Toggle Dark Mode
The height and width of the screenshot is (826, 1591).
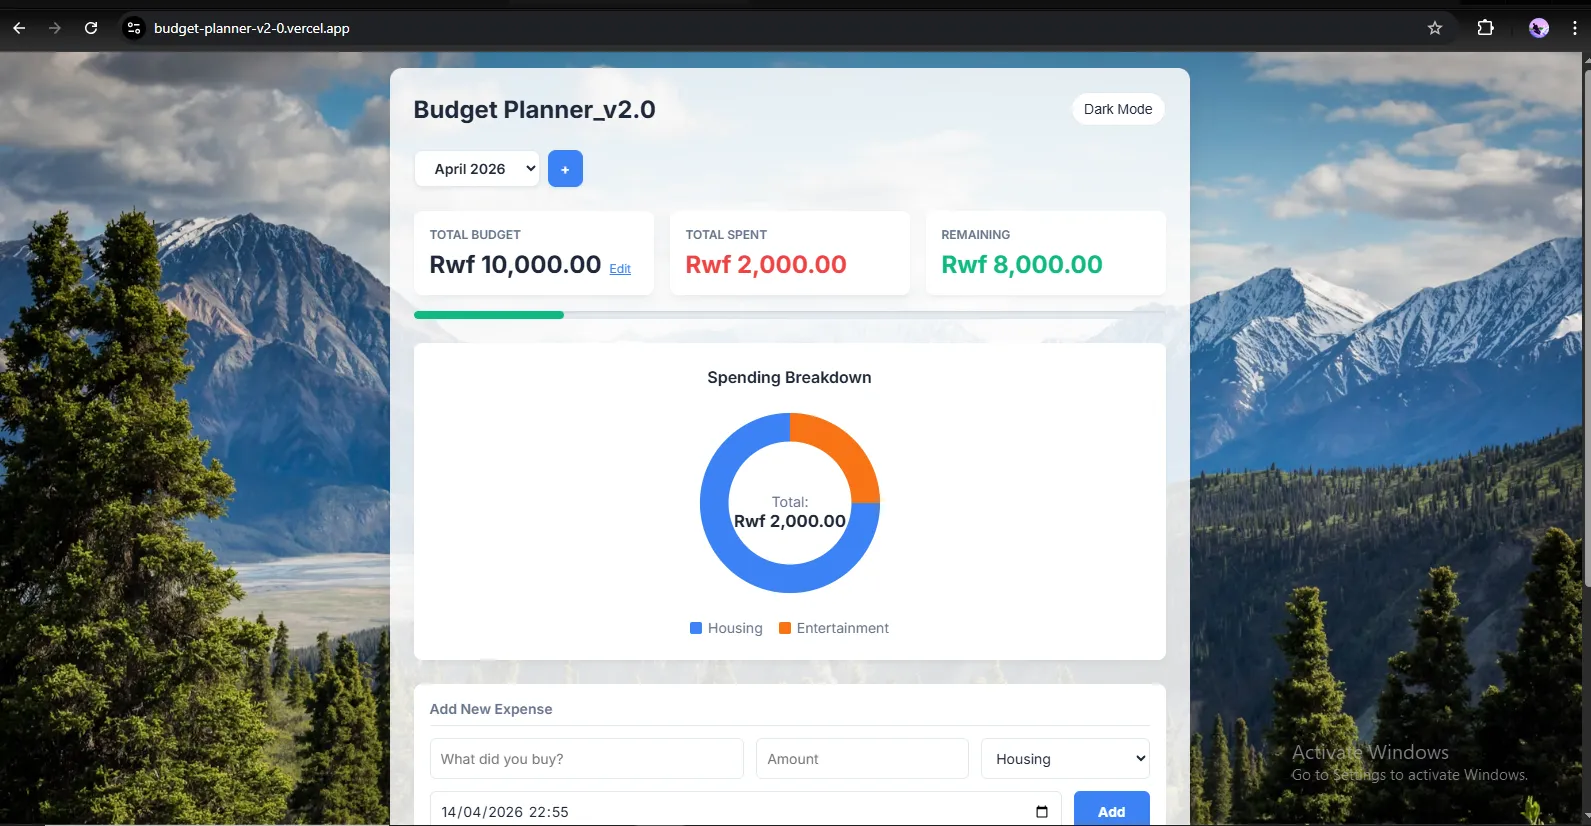pyautogui.click(x=1118, y=109)
